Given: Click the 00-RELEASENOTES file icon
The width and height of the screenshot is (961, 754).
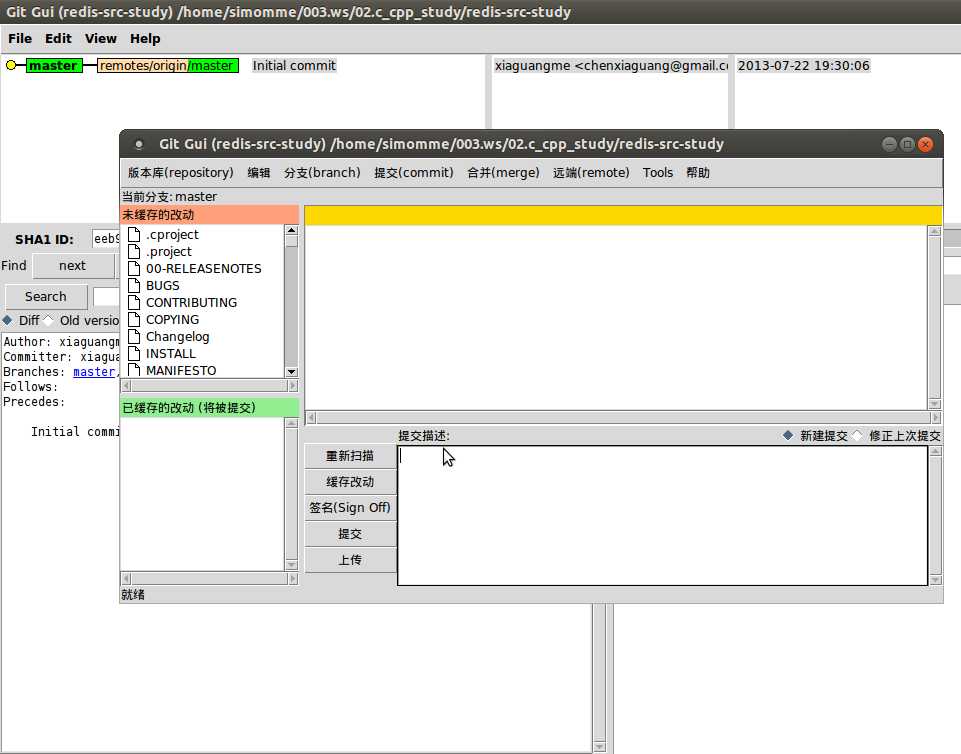Looking at the screenshot, I should pyautogui.click(x=134, y=268).
